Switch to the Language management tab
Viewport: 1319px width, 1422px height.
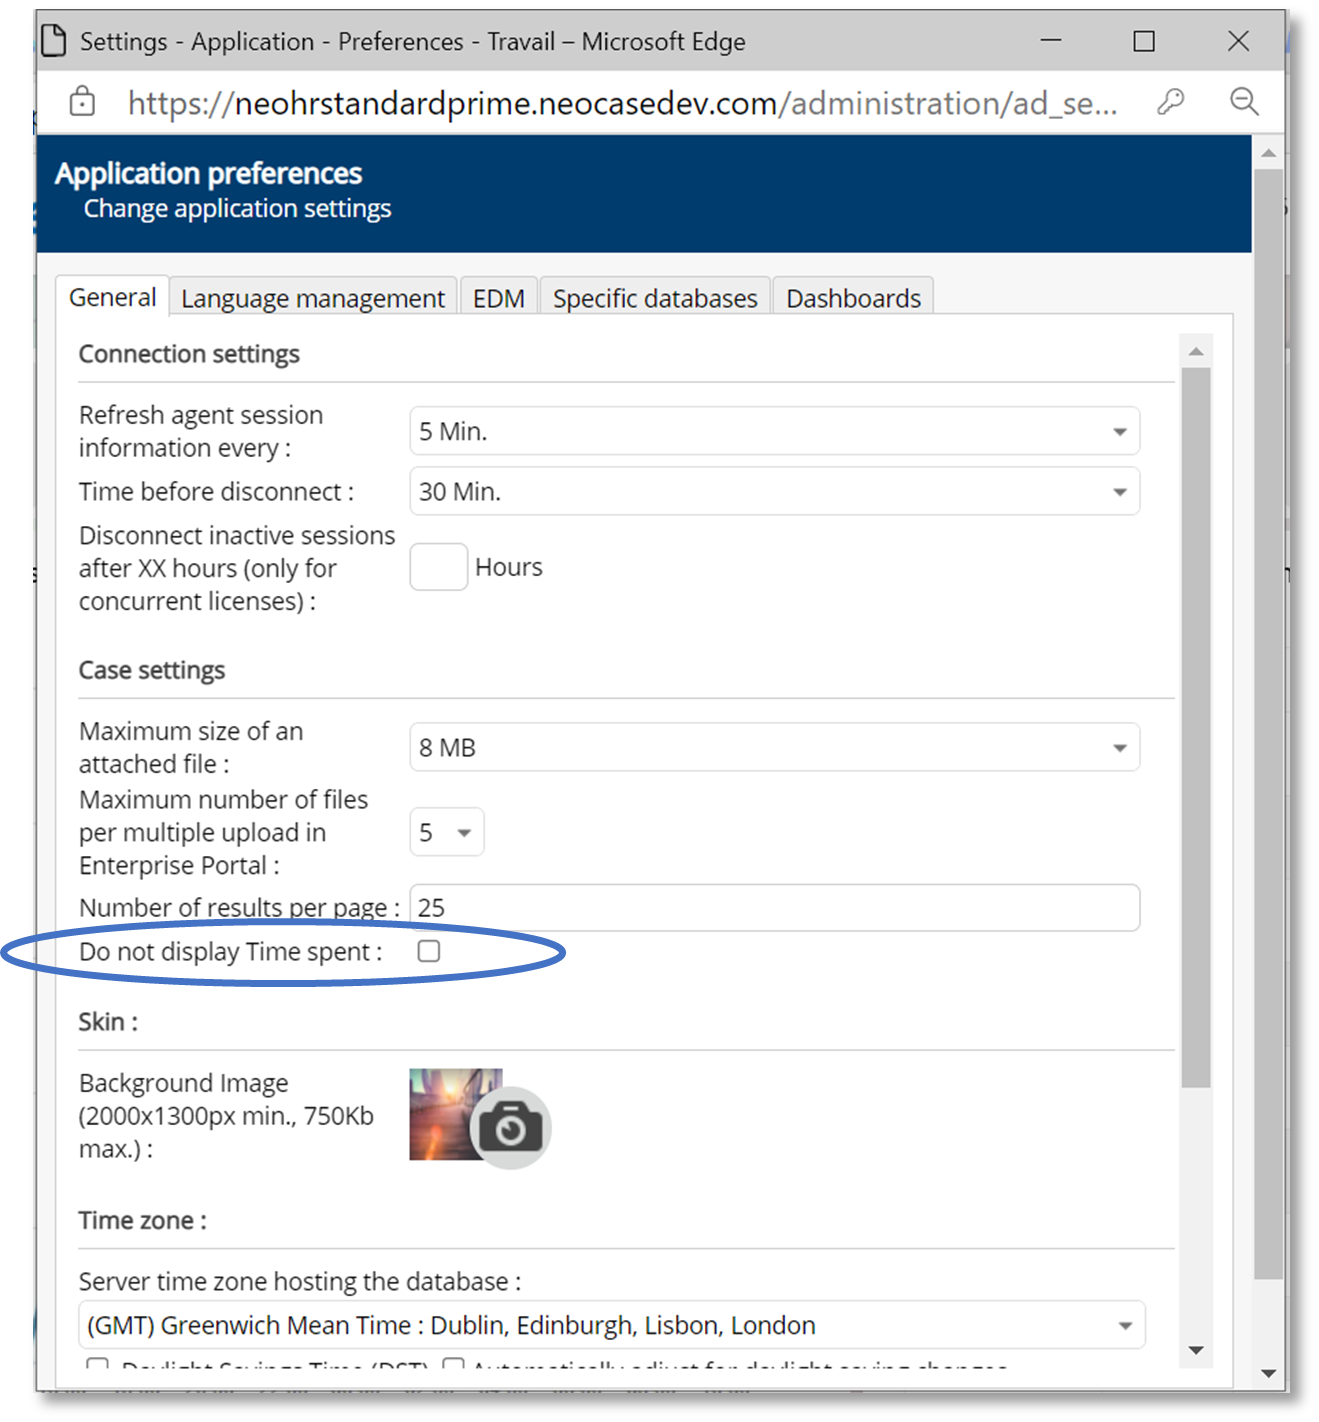pyautogui.click(x=313, y=298)
